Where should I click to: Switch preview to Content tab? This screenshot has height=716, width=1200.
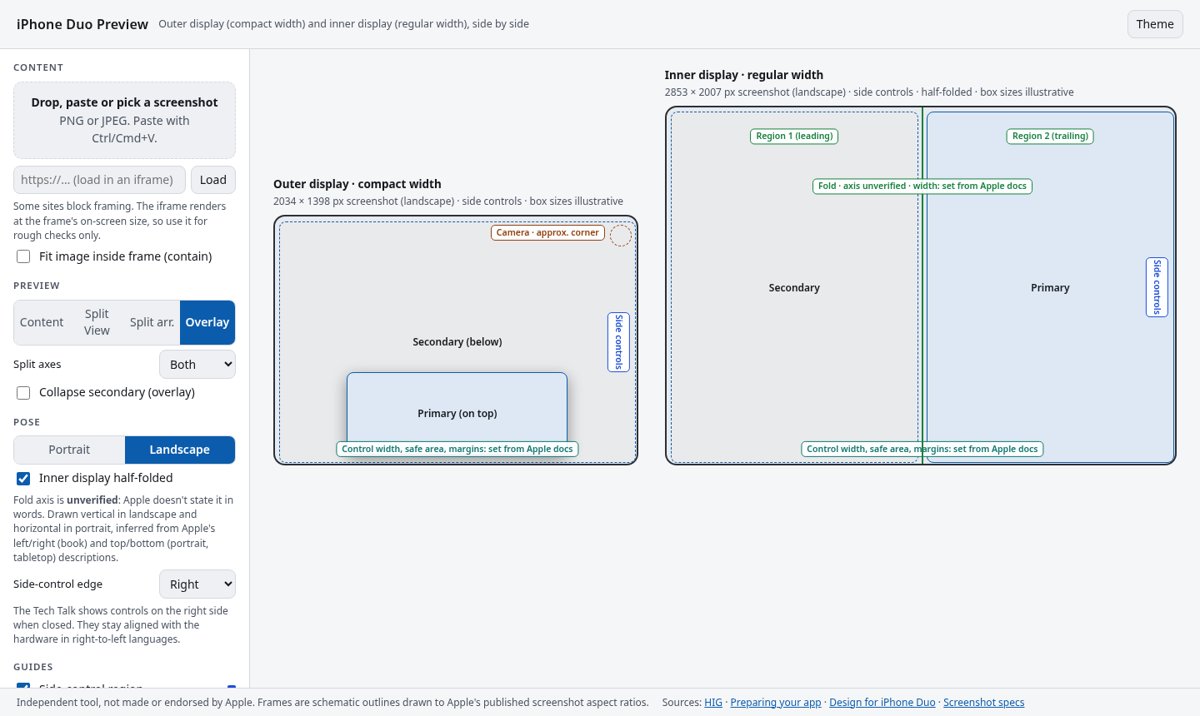(x=42, y=322)
